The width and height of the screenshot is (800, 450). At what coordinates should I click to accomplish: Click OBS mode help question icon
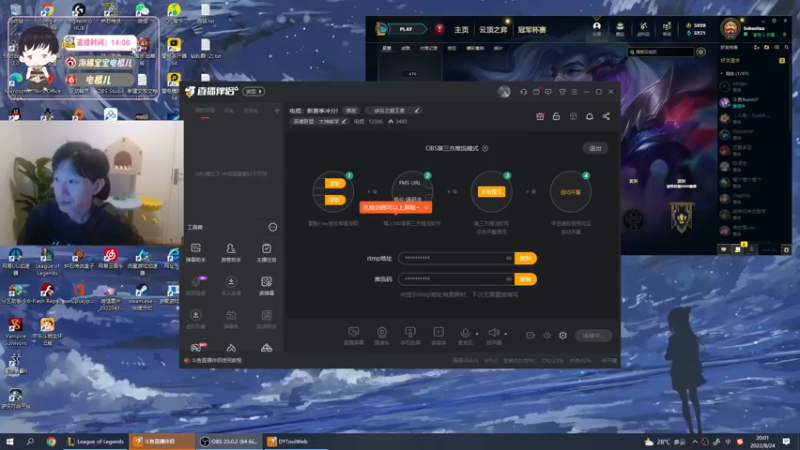point(485,148)
